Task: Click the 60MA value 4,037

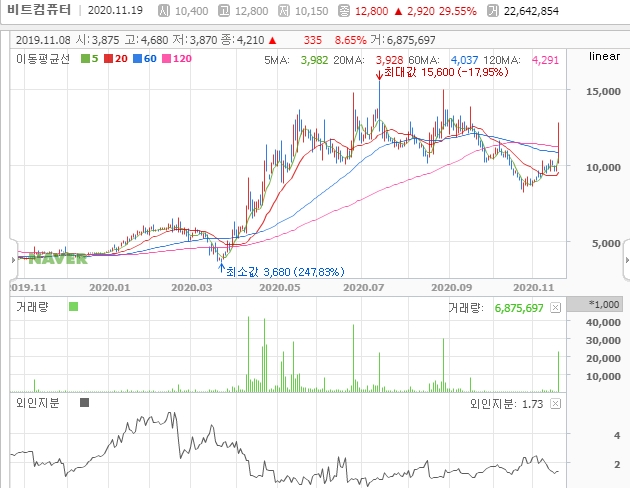Action: [464, 60]
